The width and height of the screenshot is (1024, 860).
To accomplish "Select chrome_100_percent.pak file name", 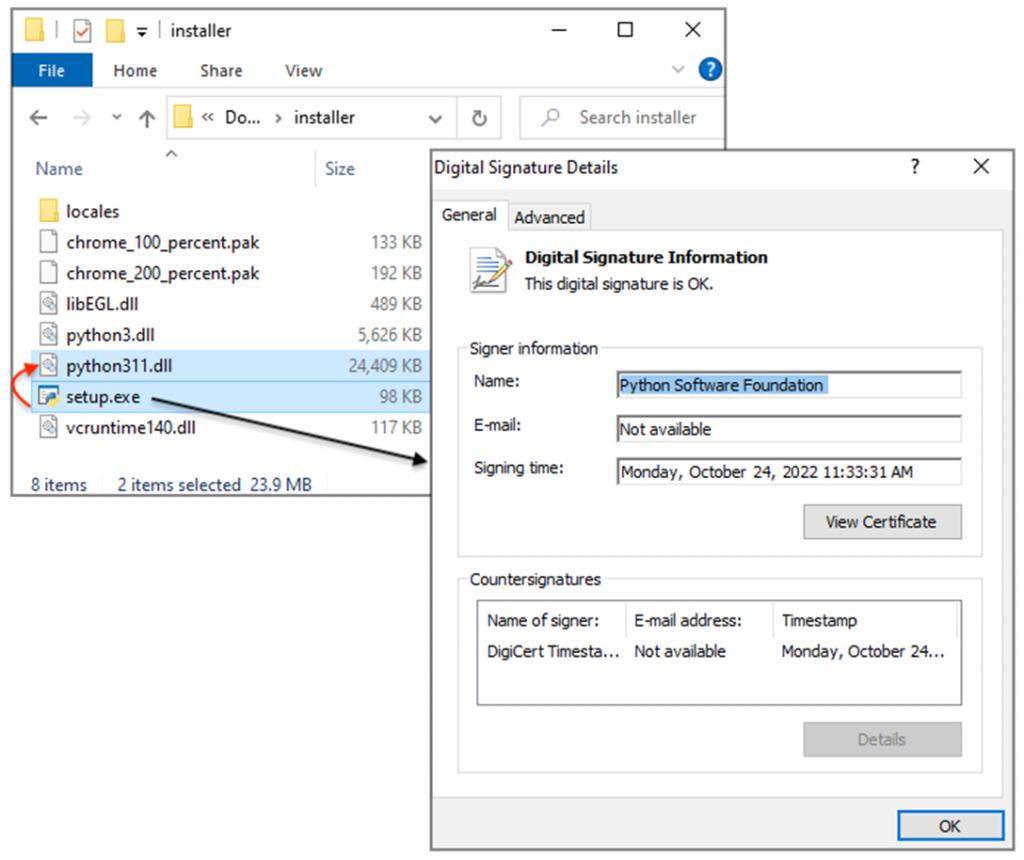I will [x=163, y=243].
